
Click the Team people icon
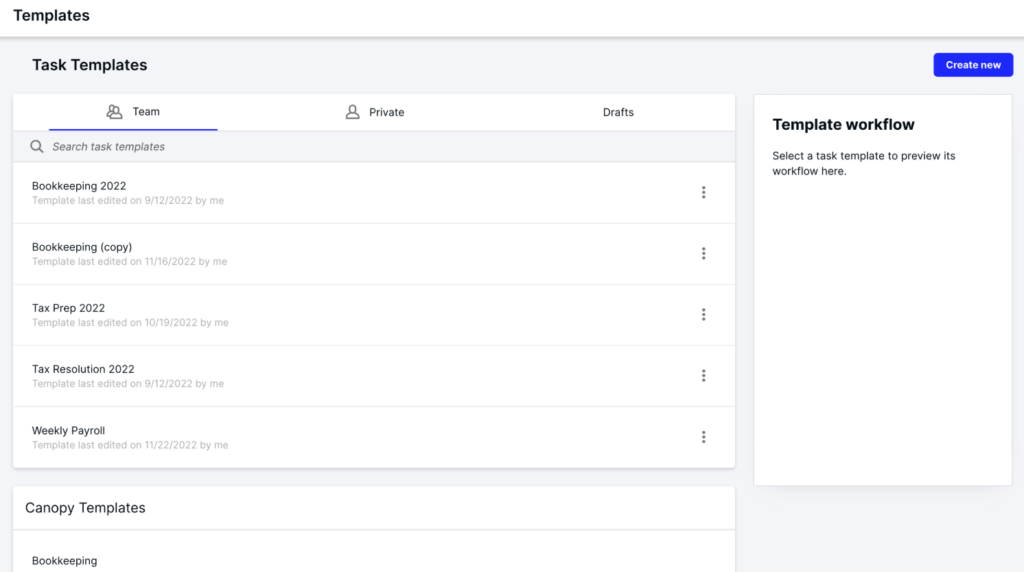[x=114, y=112]
